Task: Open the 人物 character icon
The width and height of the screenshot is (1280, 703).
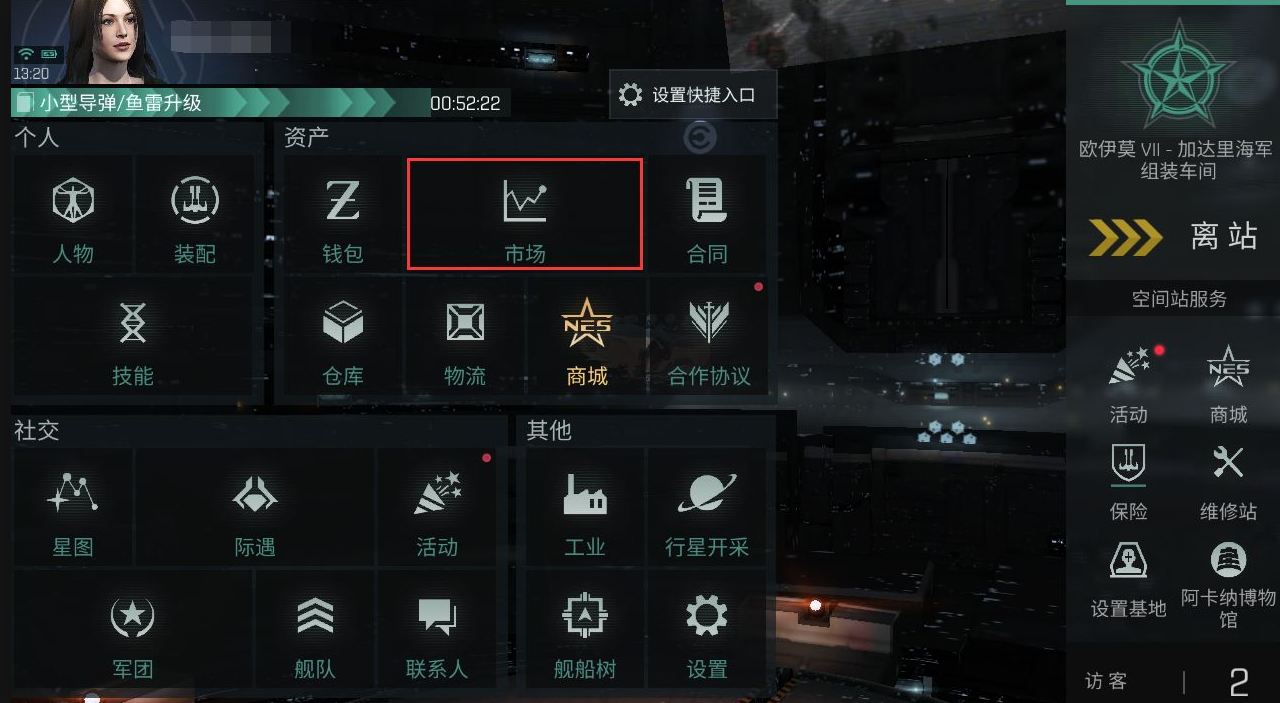Action: 73,213
